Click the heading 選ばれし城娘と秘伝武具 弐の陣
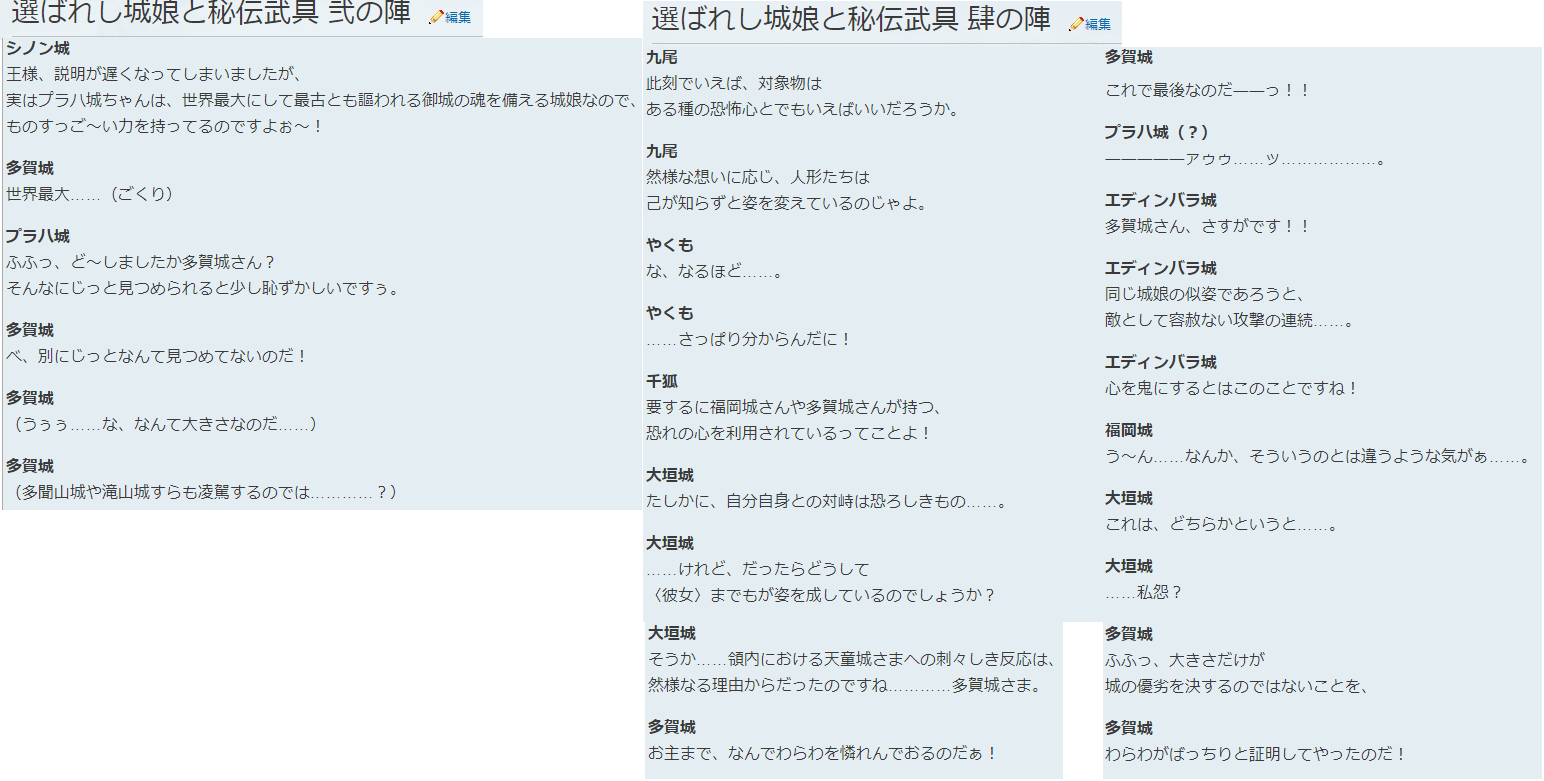The image size is (1544, 781). pos(210,16)
